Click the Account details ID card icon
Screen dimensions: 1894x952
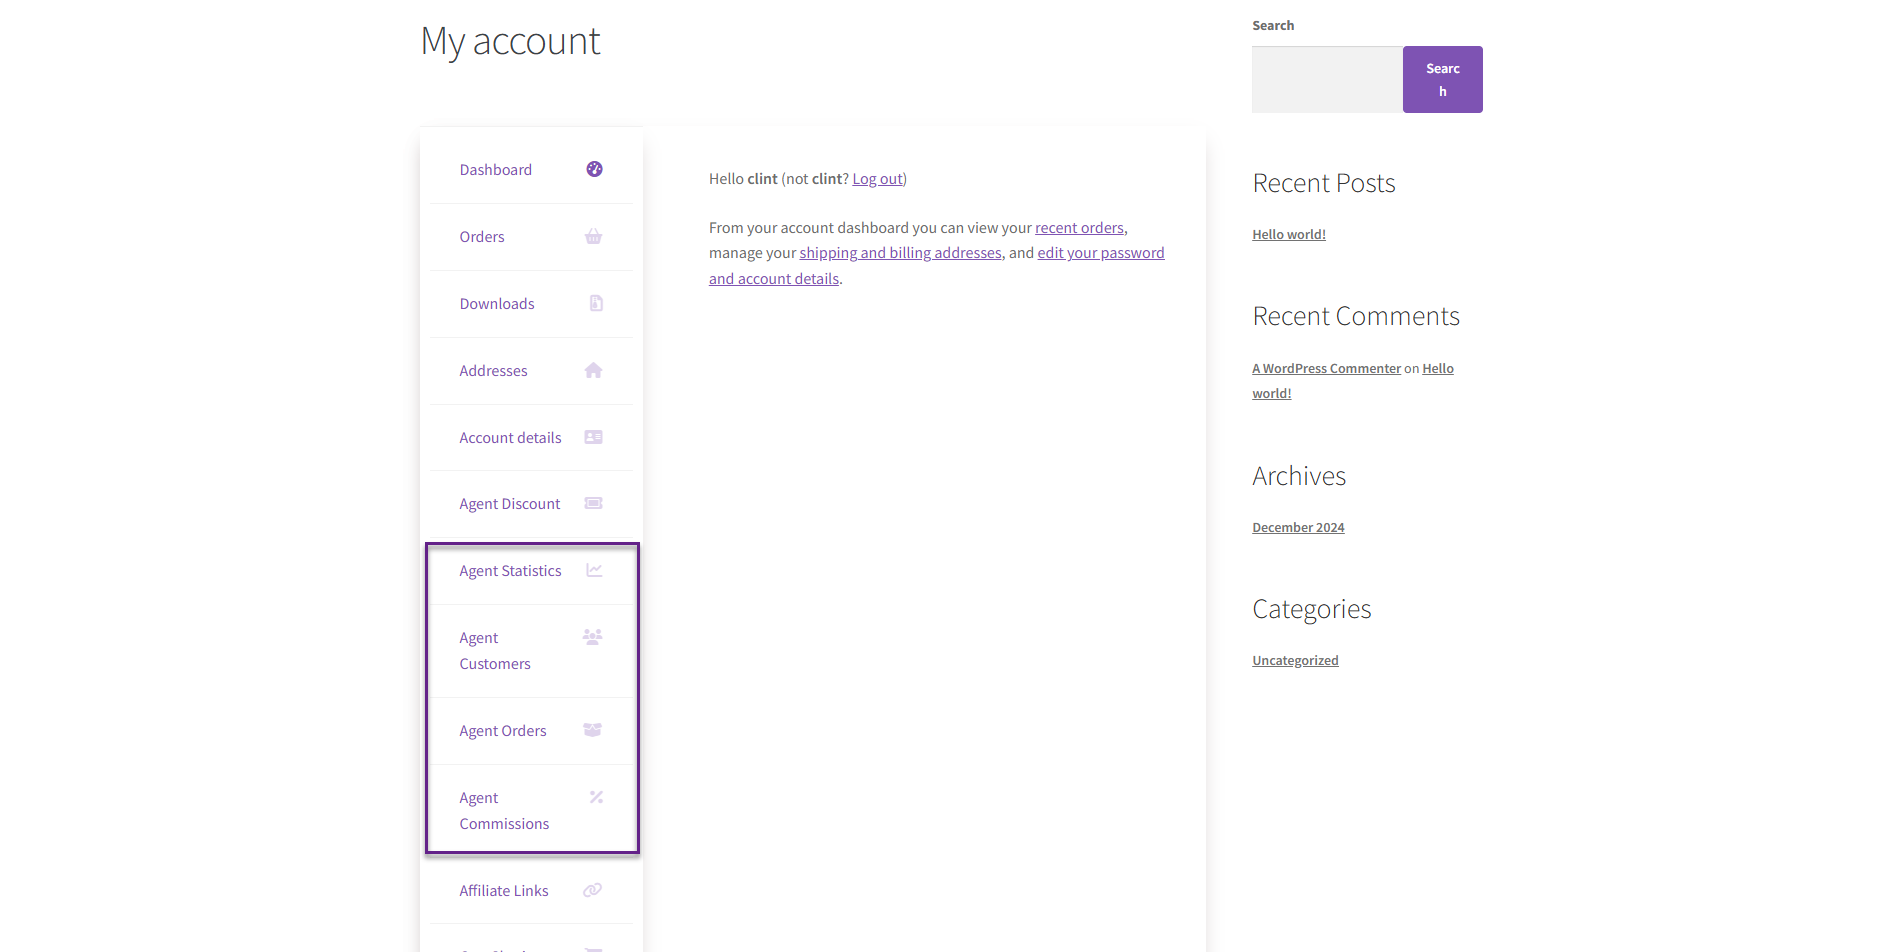click(x=593, y=437)
